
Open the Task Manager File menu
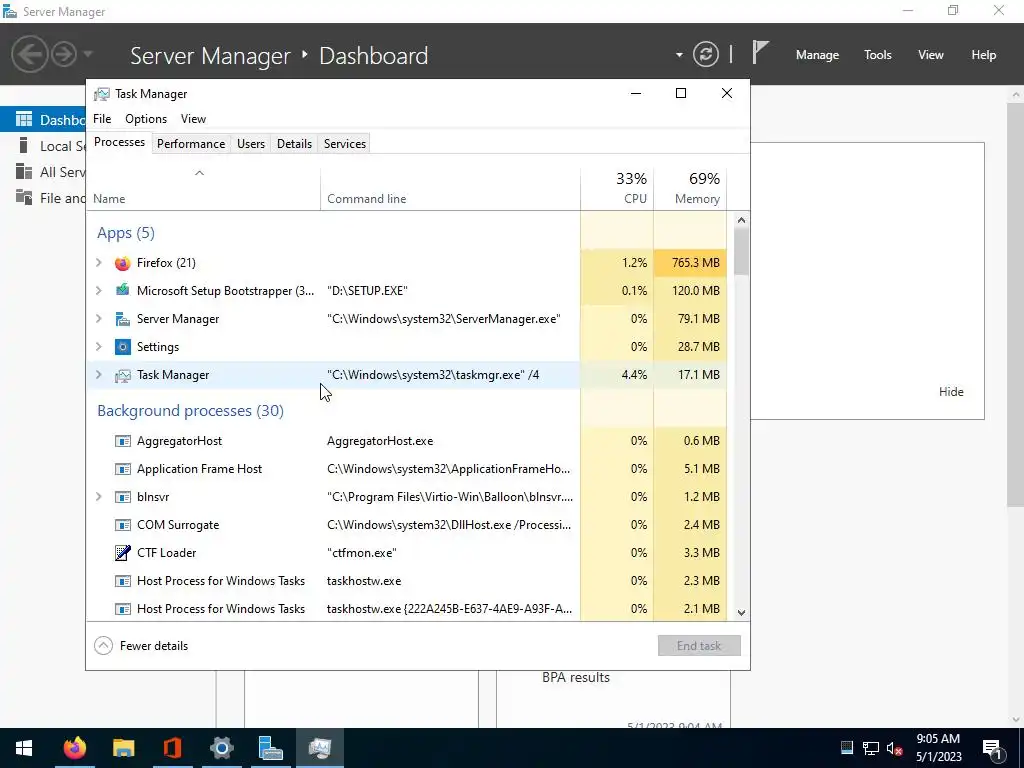click(102, 119)
